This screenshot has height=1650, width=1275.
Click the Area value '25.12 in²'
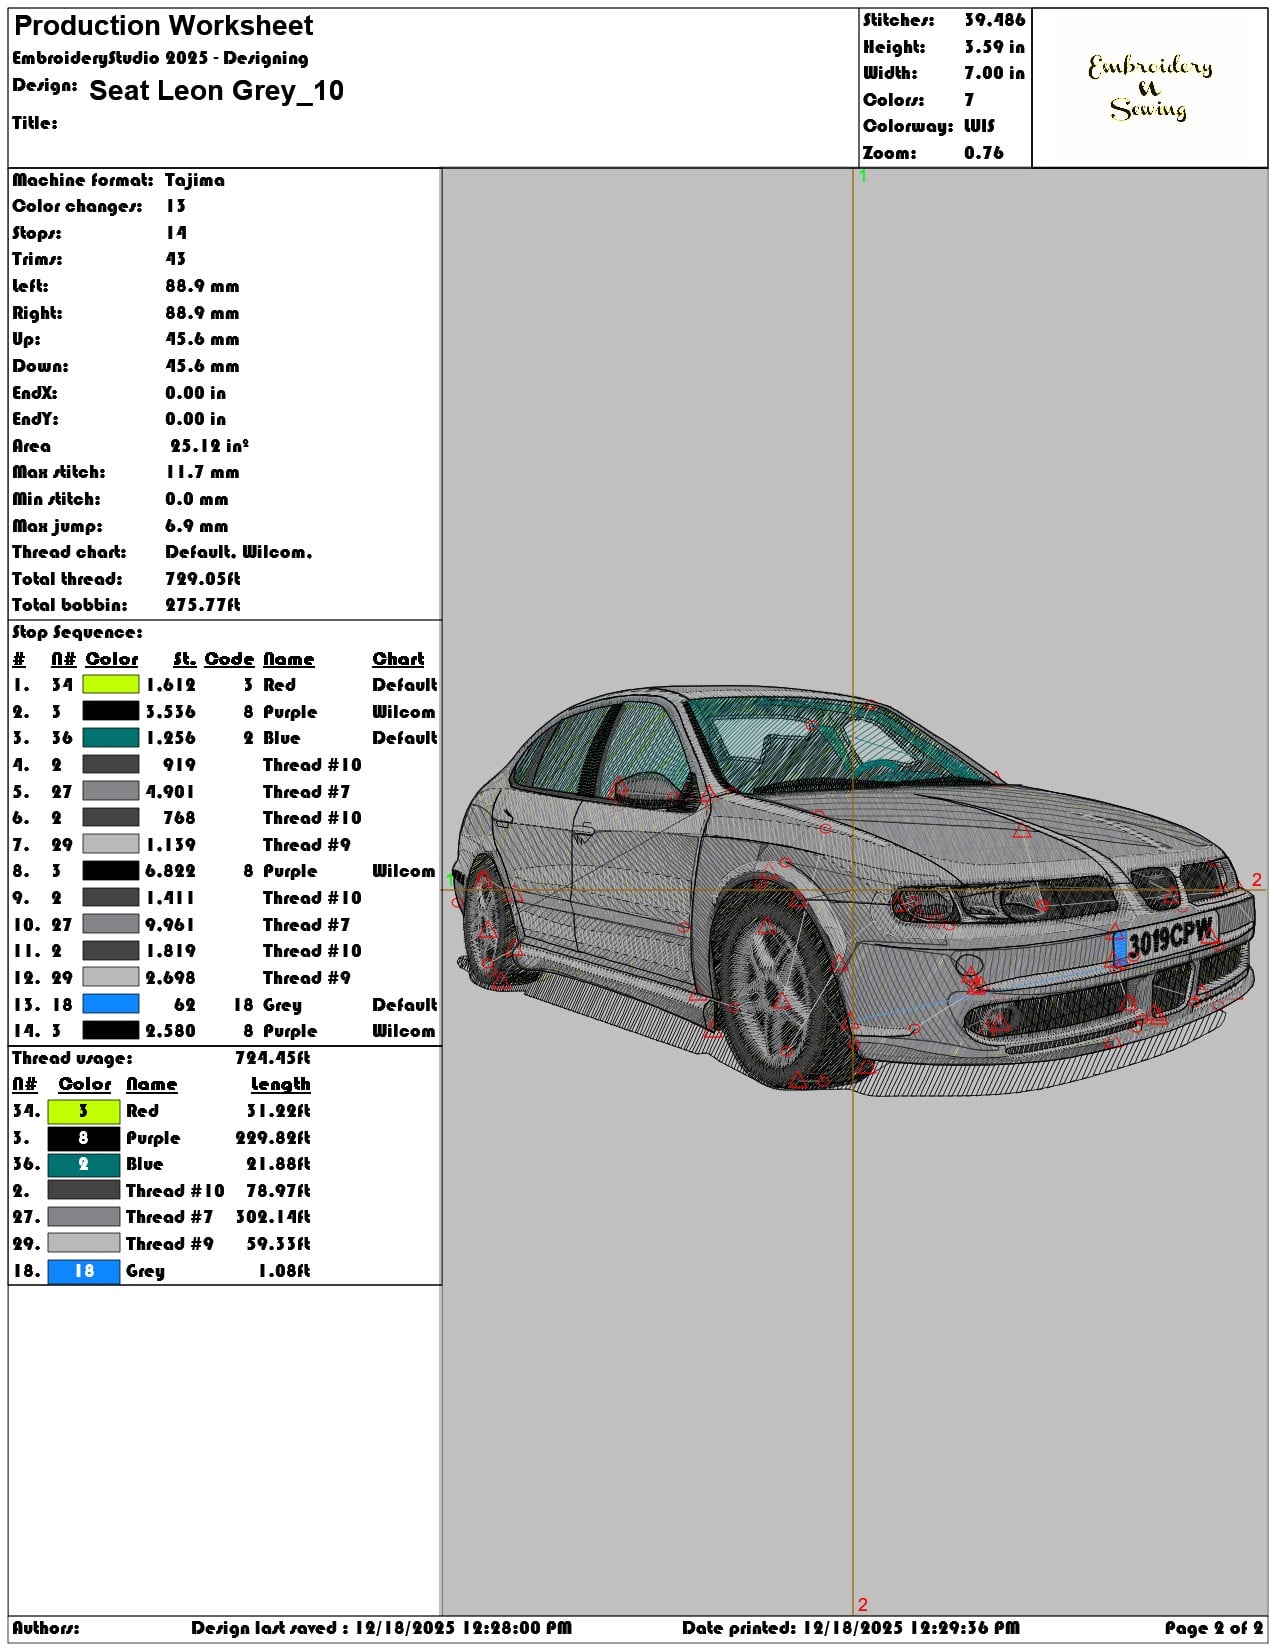(209, 446)
